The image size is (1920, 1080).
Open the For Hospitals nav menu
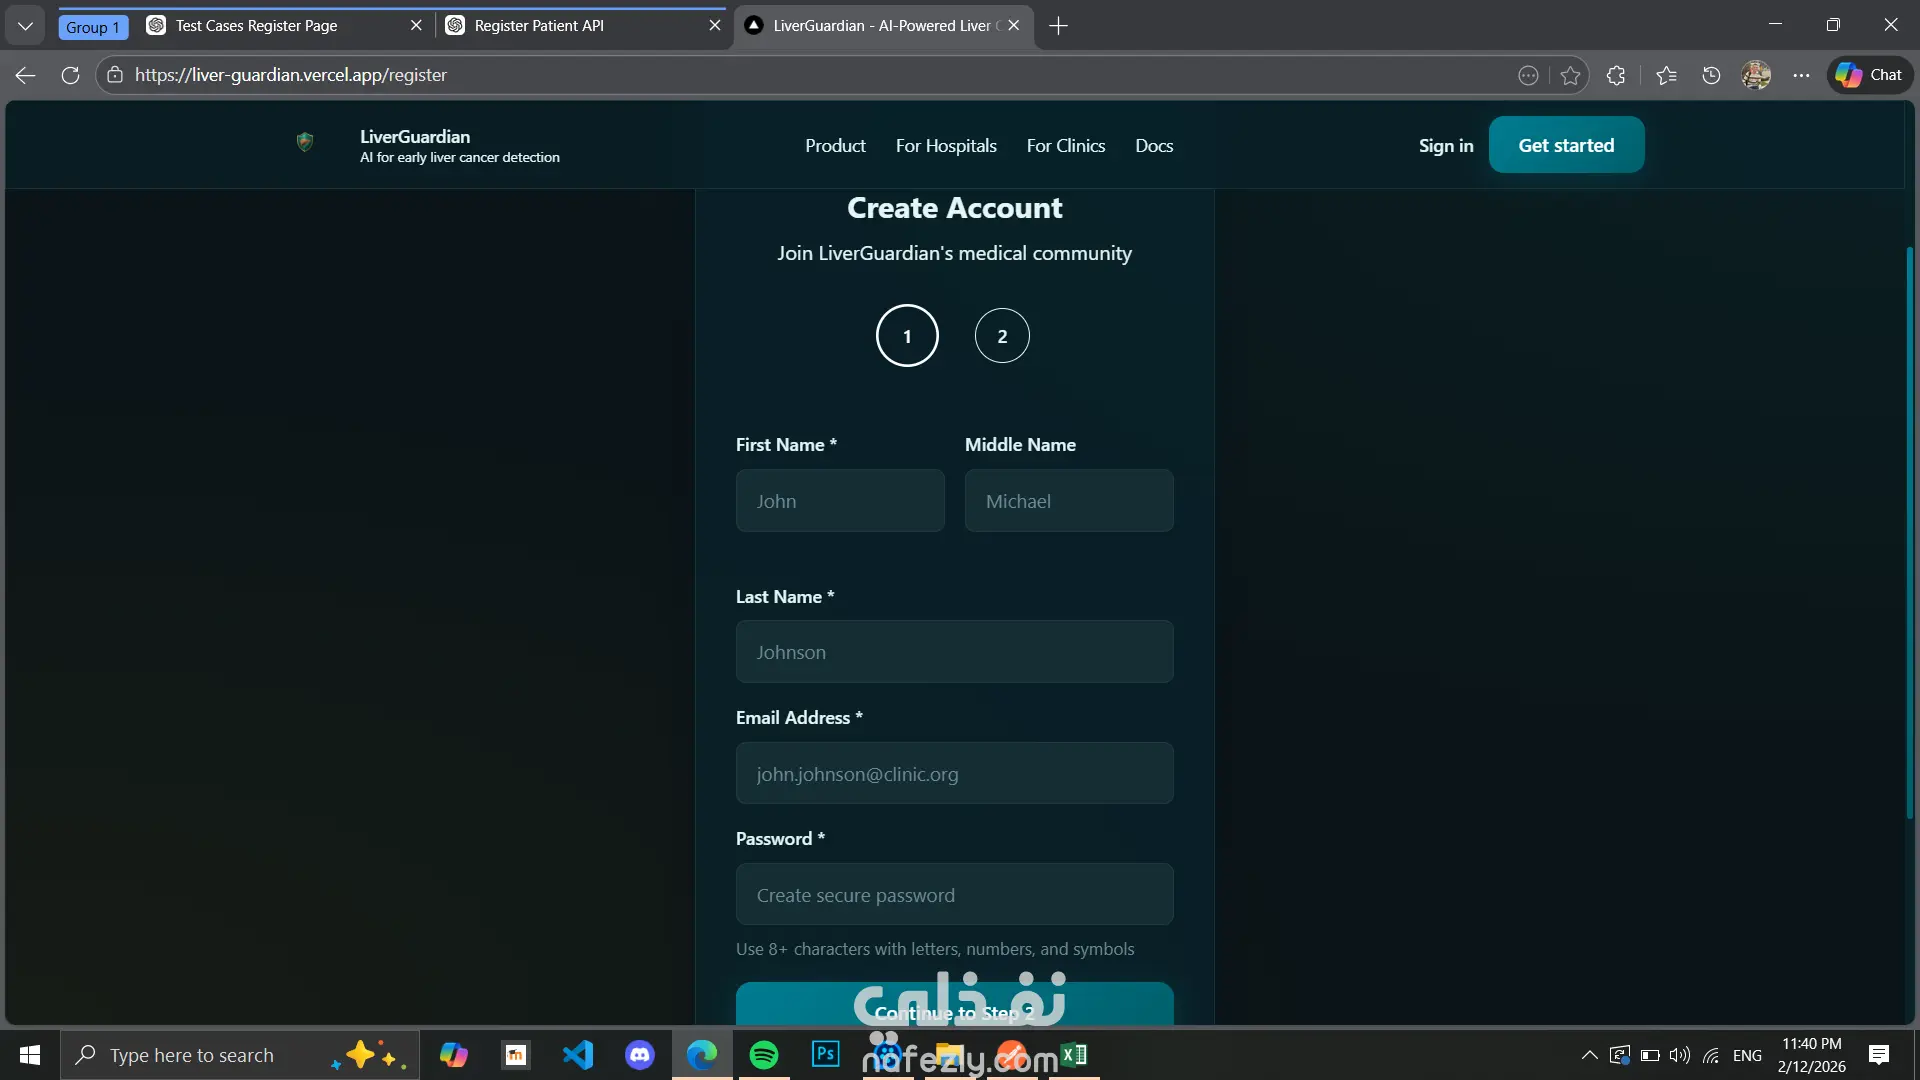[x=945, y=146]
